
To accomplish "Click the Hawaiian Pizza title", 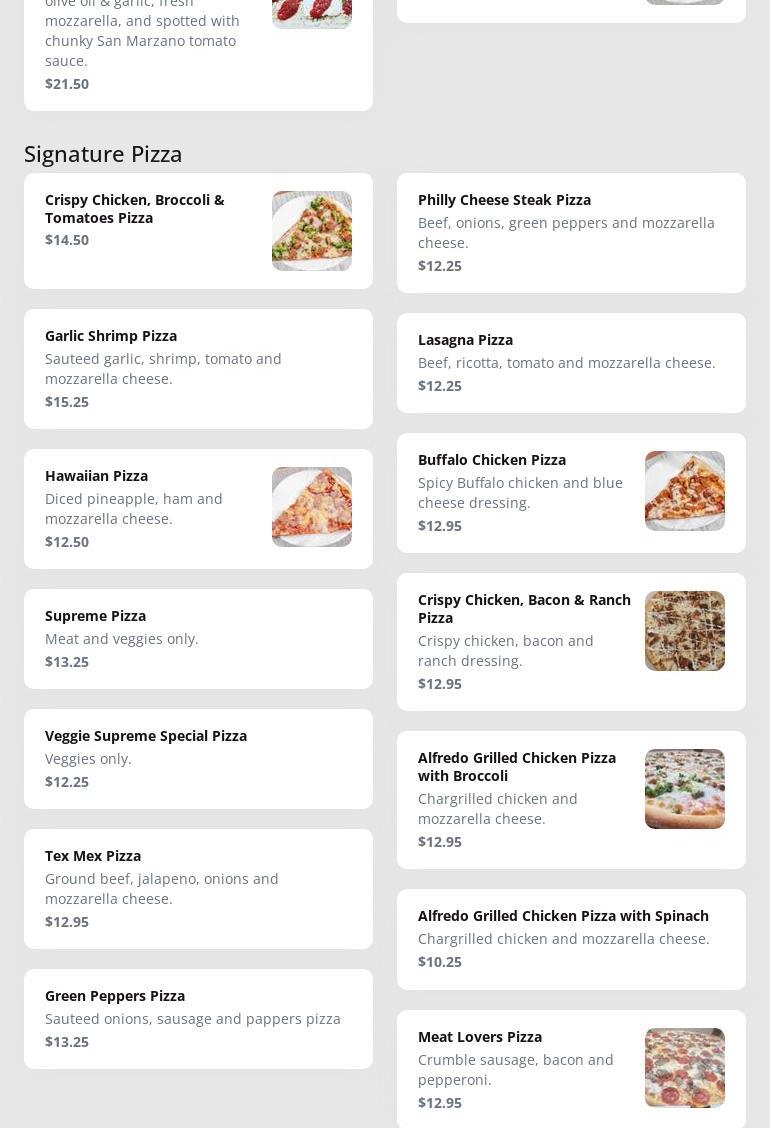I will coord(96,476).
